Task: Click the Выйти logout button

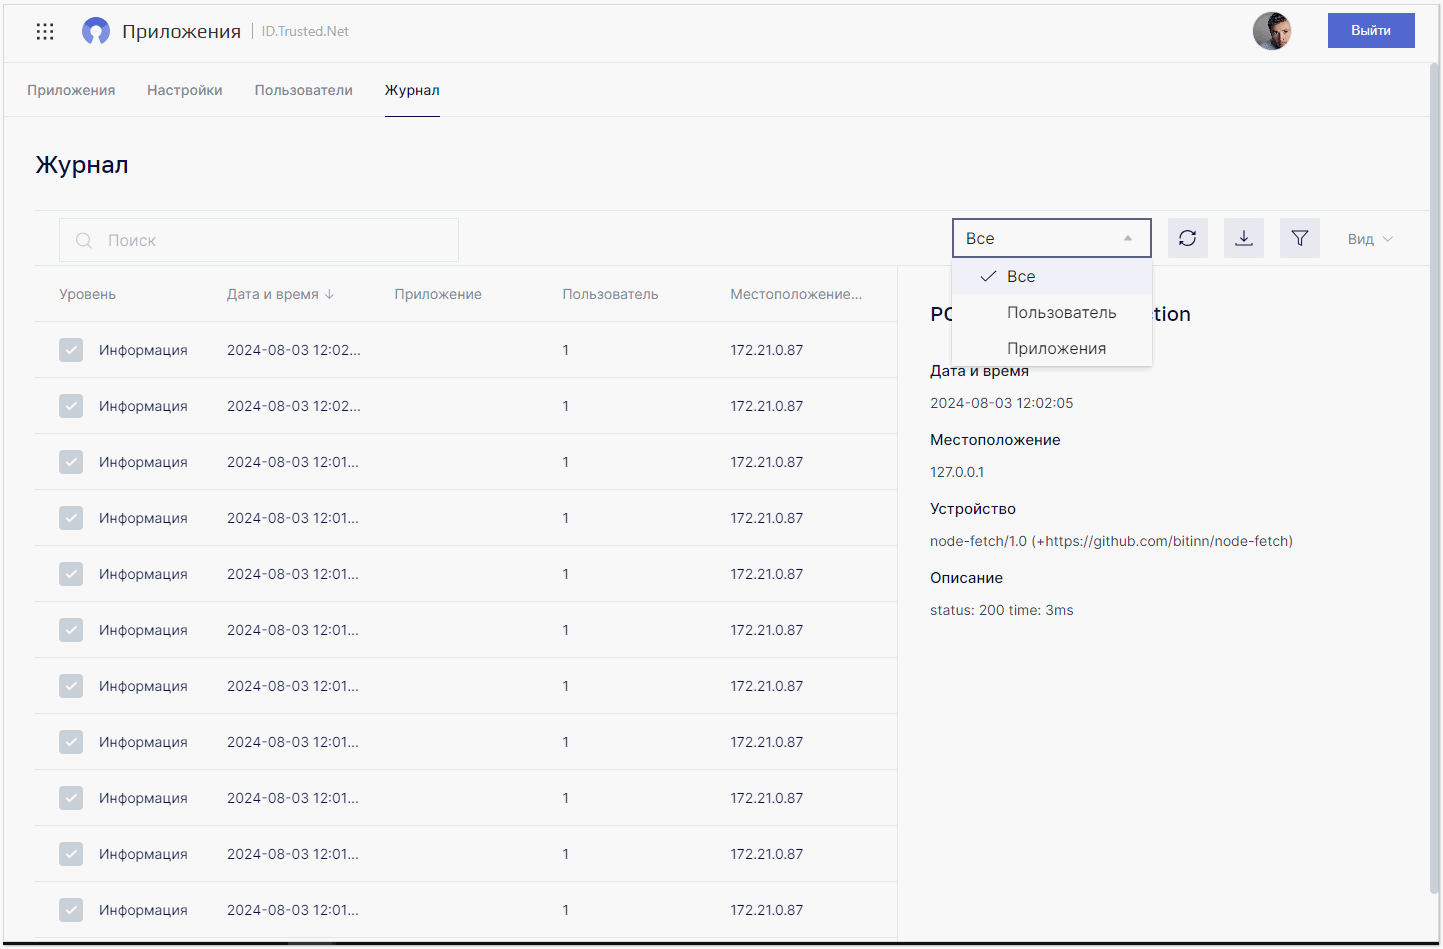Action: pyautogui.click(x=1371, y=30)
